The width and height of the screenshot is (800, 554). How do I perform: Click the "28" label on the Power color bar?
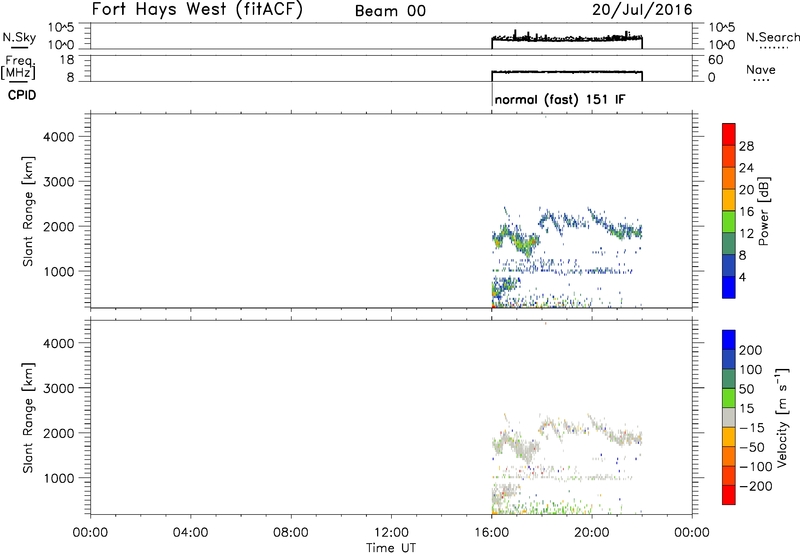[x=746, y=146]
